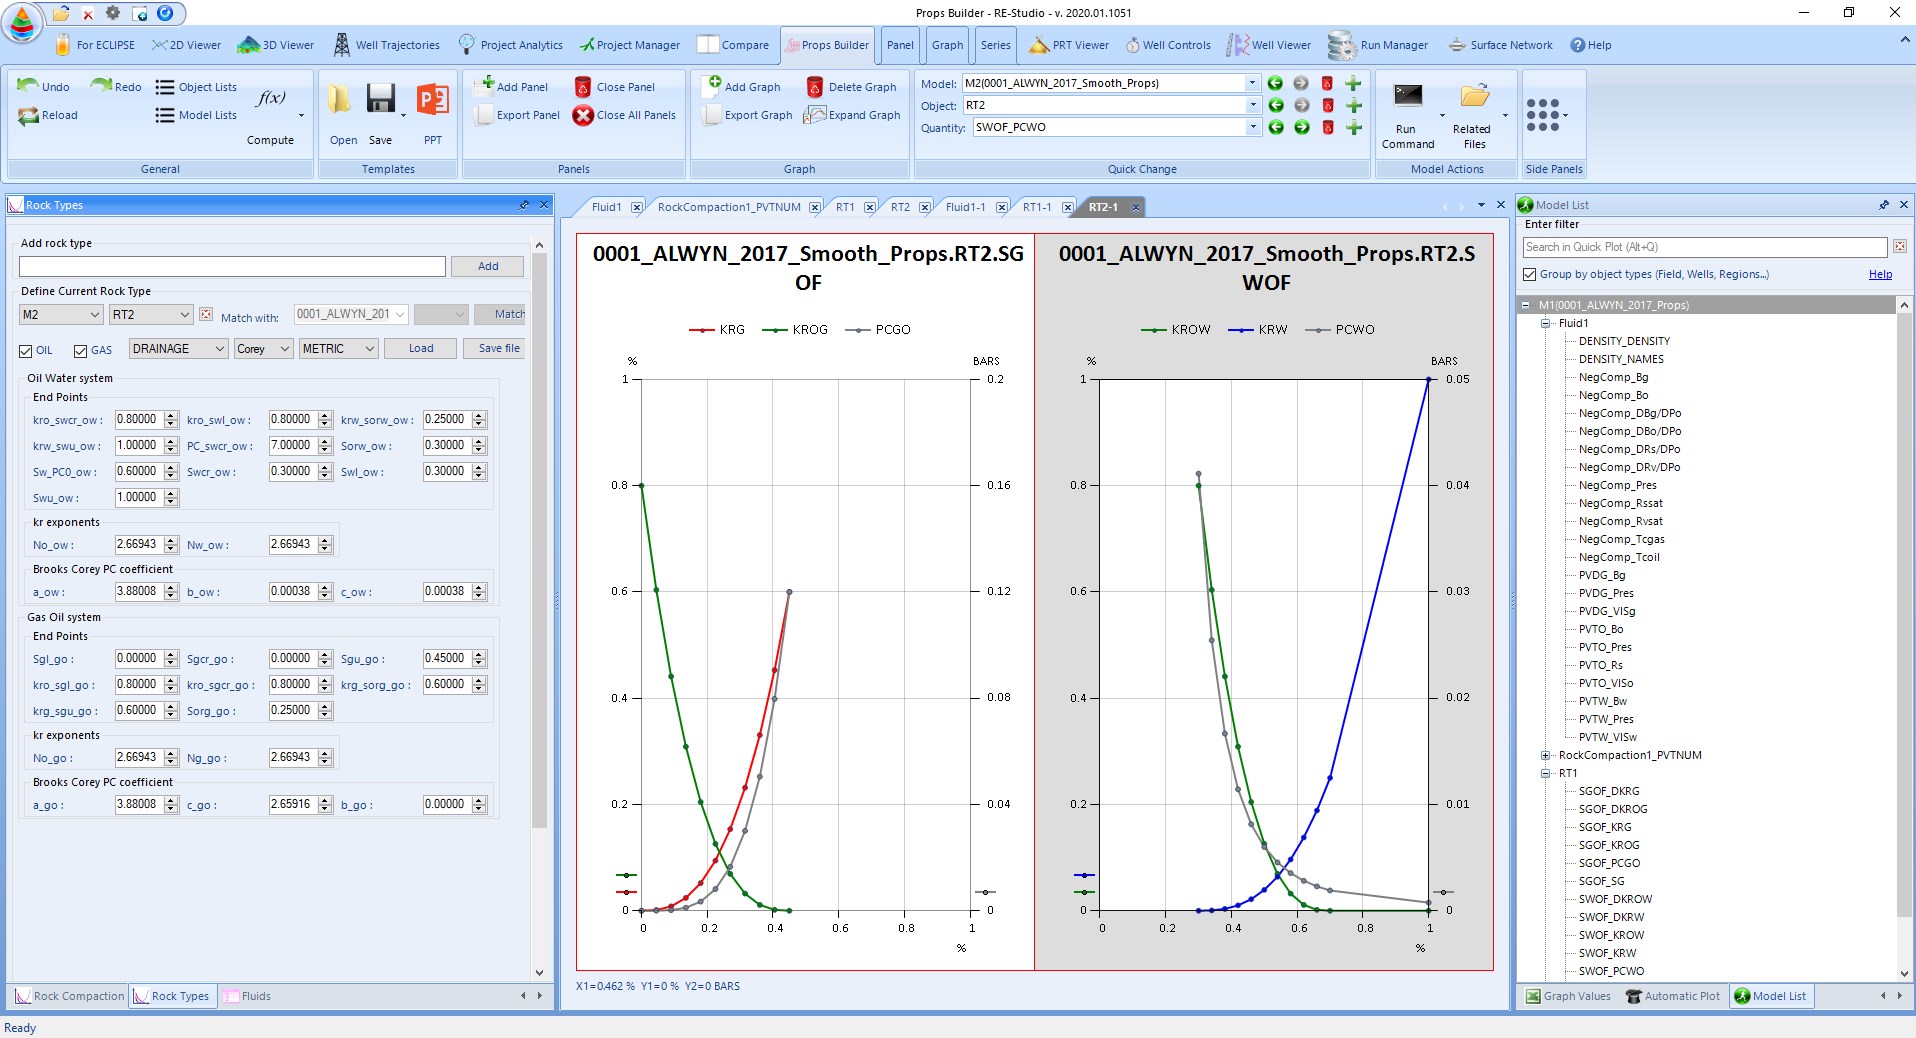The width and height of the screenshot is (1916, 1038).
Task: Open Surface Network module
Action: (1501, 45)
